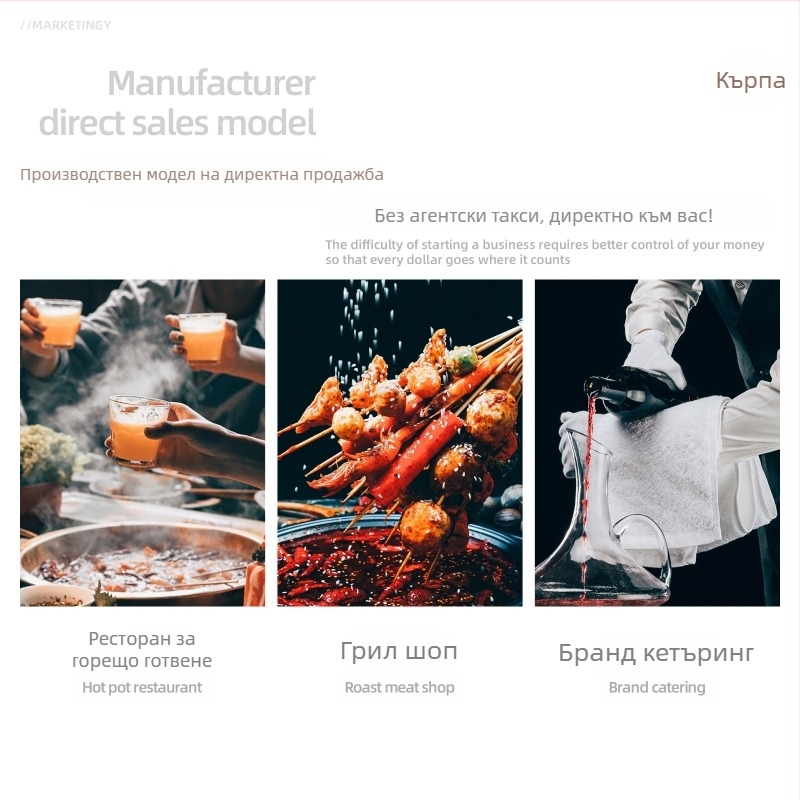
Task: Select the wine pouring waiter photo
Action: [x=657, y=442]
